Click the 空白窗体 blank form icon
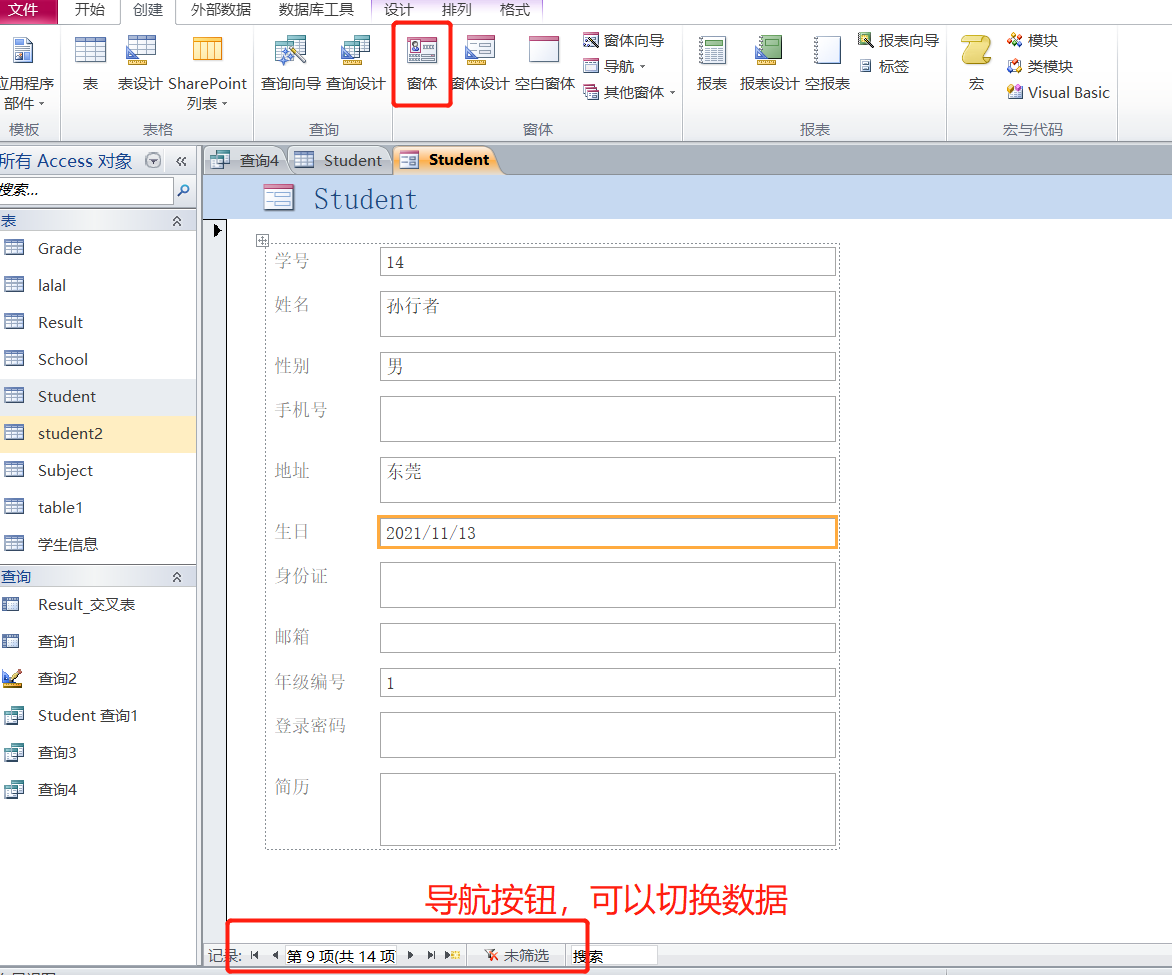This screenshot has height=975, width=1172. [544, 63]
